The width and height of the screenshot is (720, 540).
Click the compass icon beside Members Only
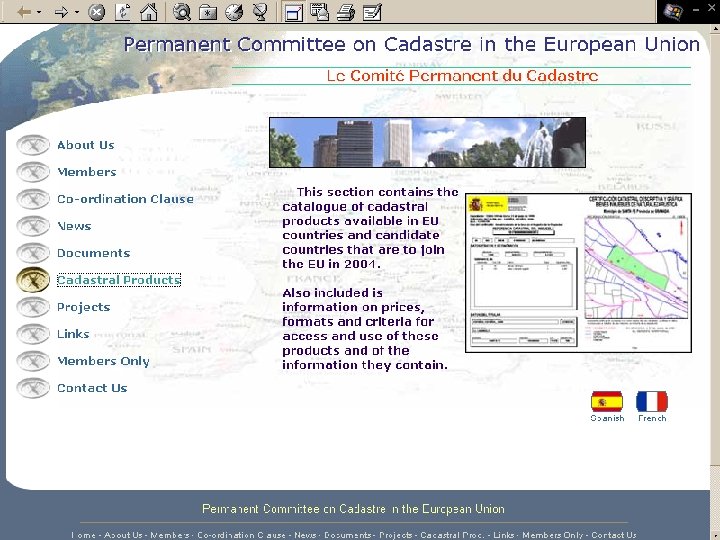33,361
